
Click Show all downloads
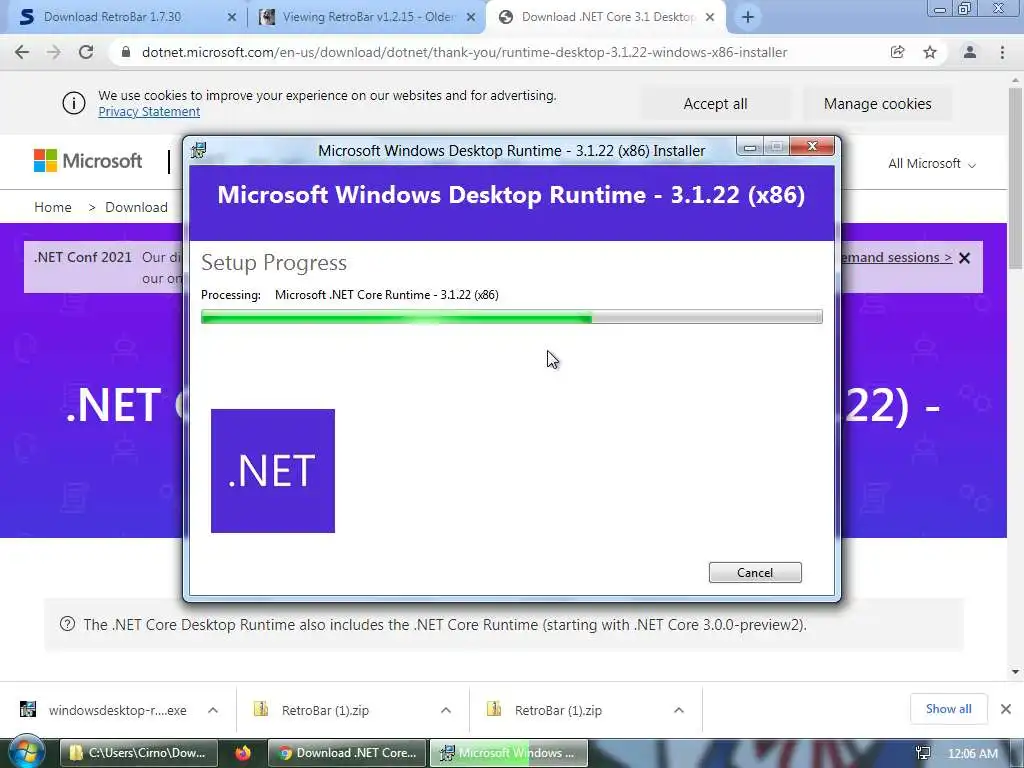click(948, 709)
